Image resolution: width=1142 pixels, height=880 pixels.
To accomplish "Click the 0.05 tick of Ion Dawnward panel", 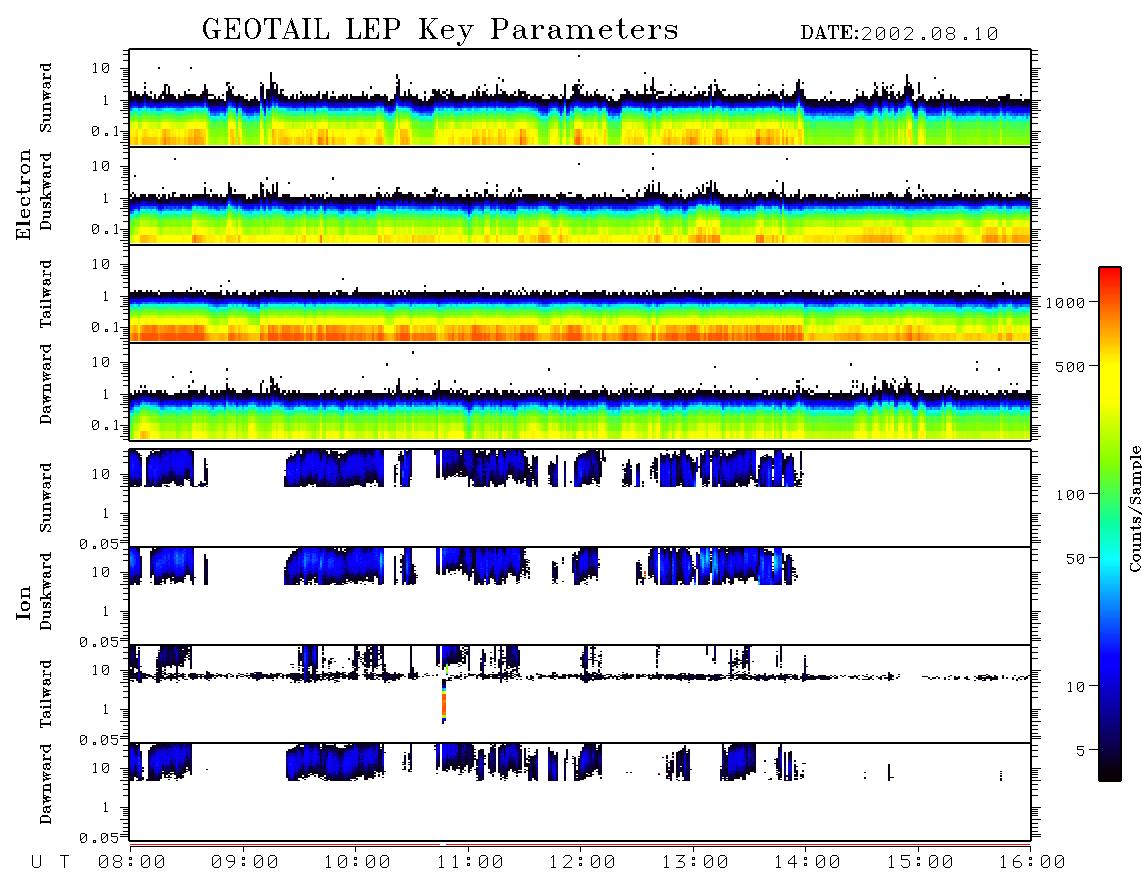I will (x=98, y=838).
